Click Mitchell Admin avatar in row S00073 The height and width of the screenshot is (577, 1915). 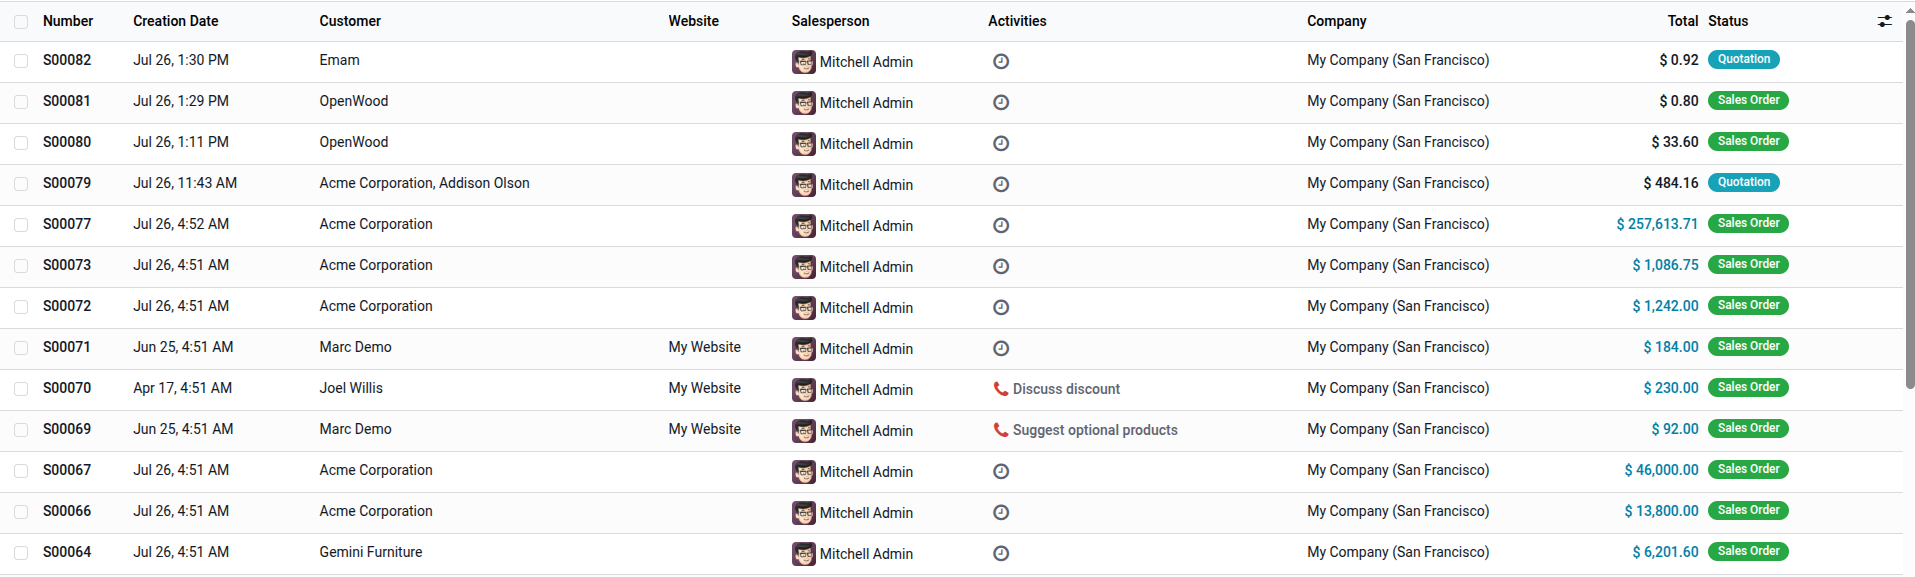[x=804, y=267]
